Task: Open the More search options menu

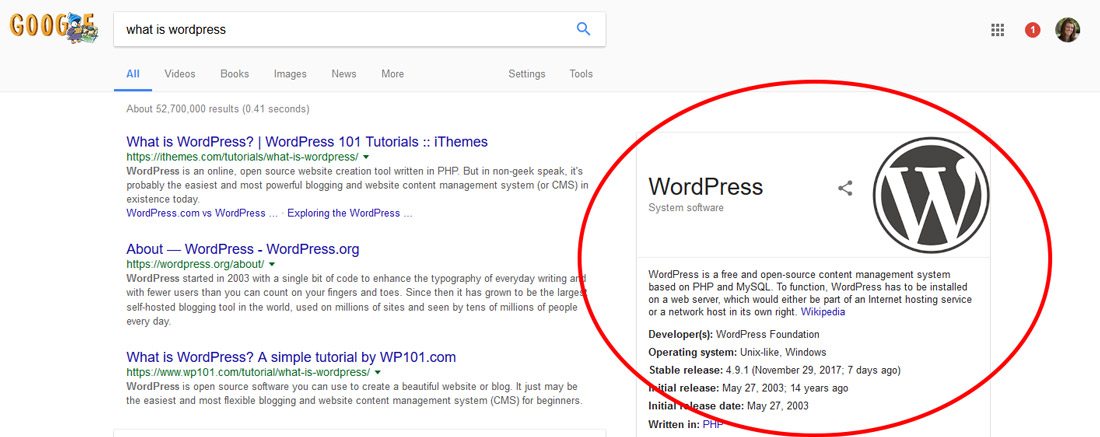Action: [x=392, y=74]
